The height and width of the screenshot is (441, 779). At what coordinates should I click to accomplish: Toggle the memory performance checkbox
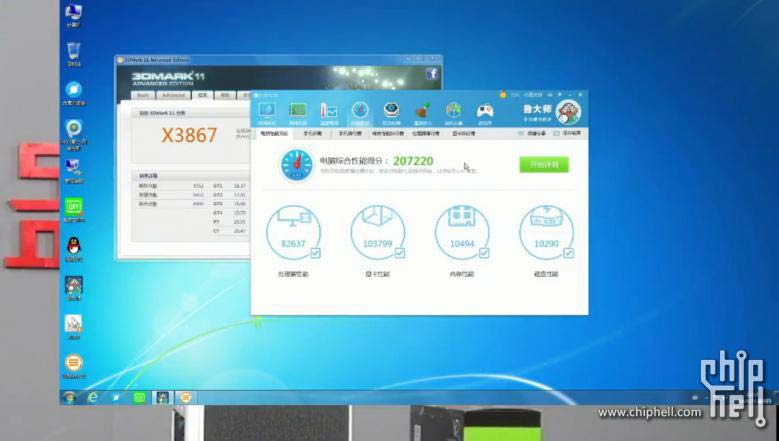point(483,253)
